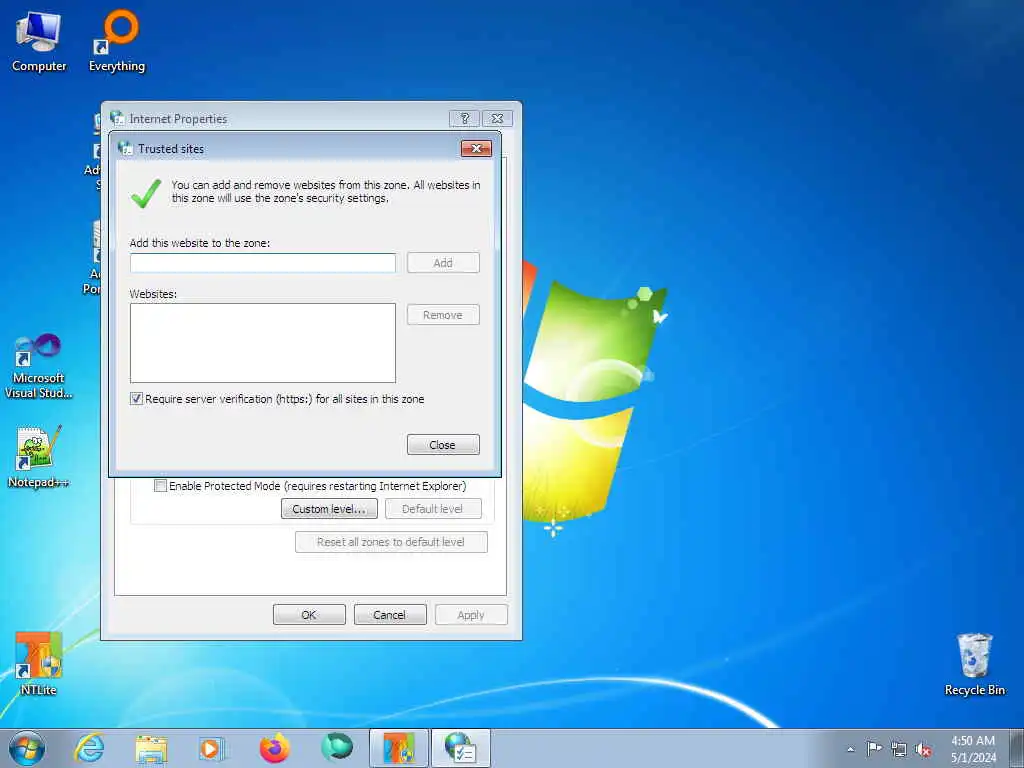This screenshot has height=768, width=1024.
Task: Click the Add this website input field
Action: (263, 263)
